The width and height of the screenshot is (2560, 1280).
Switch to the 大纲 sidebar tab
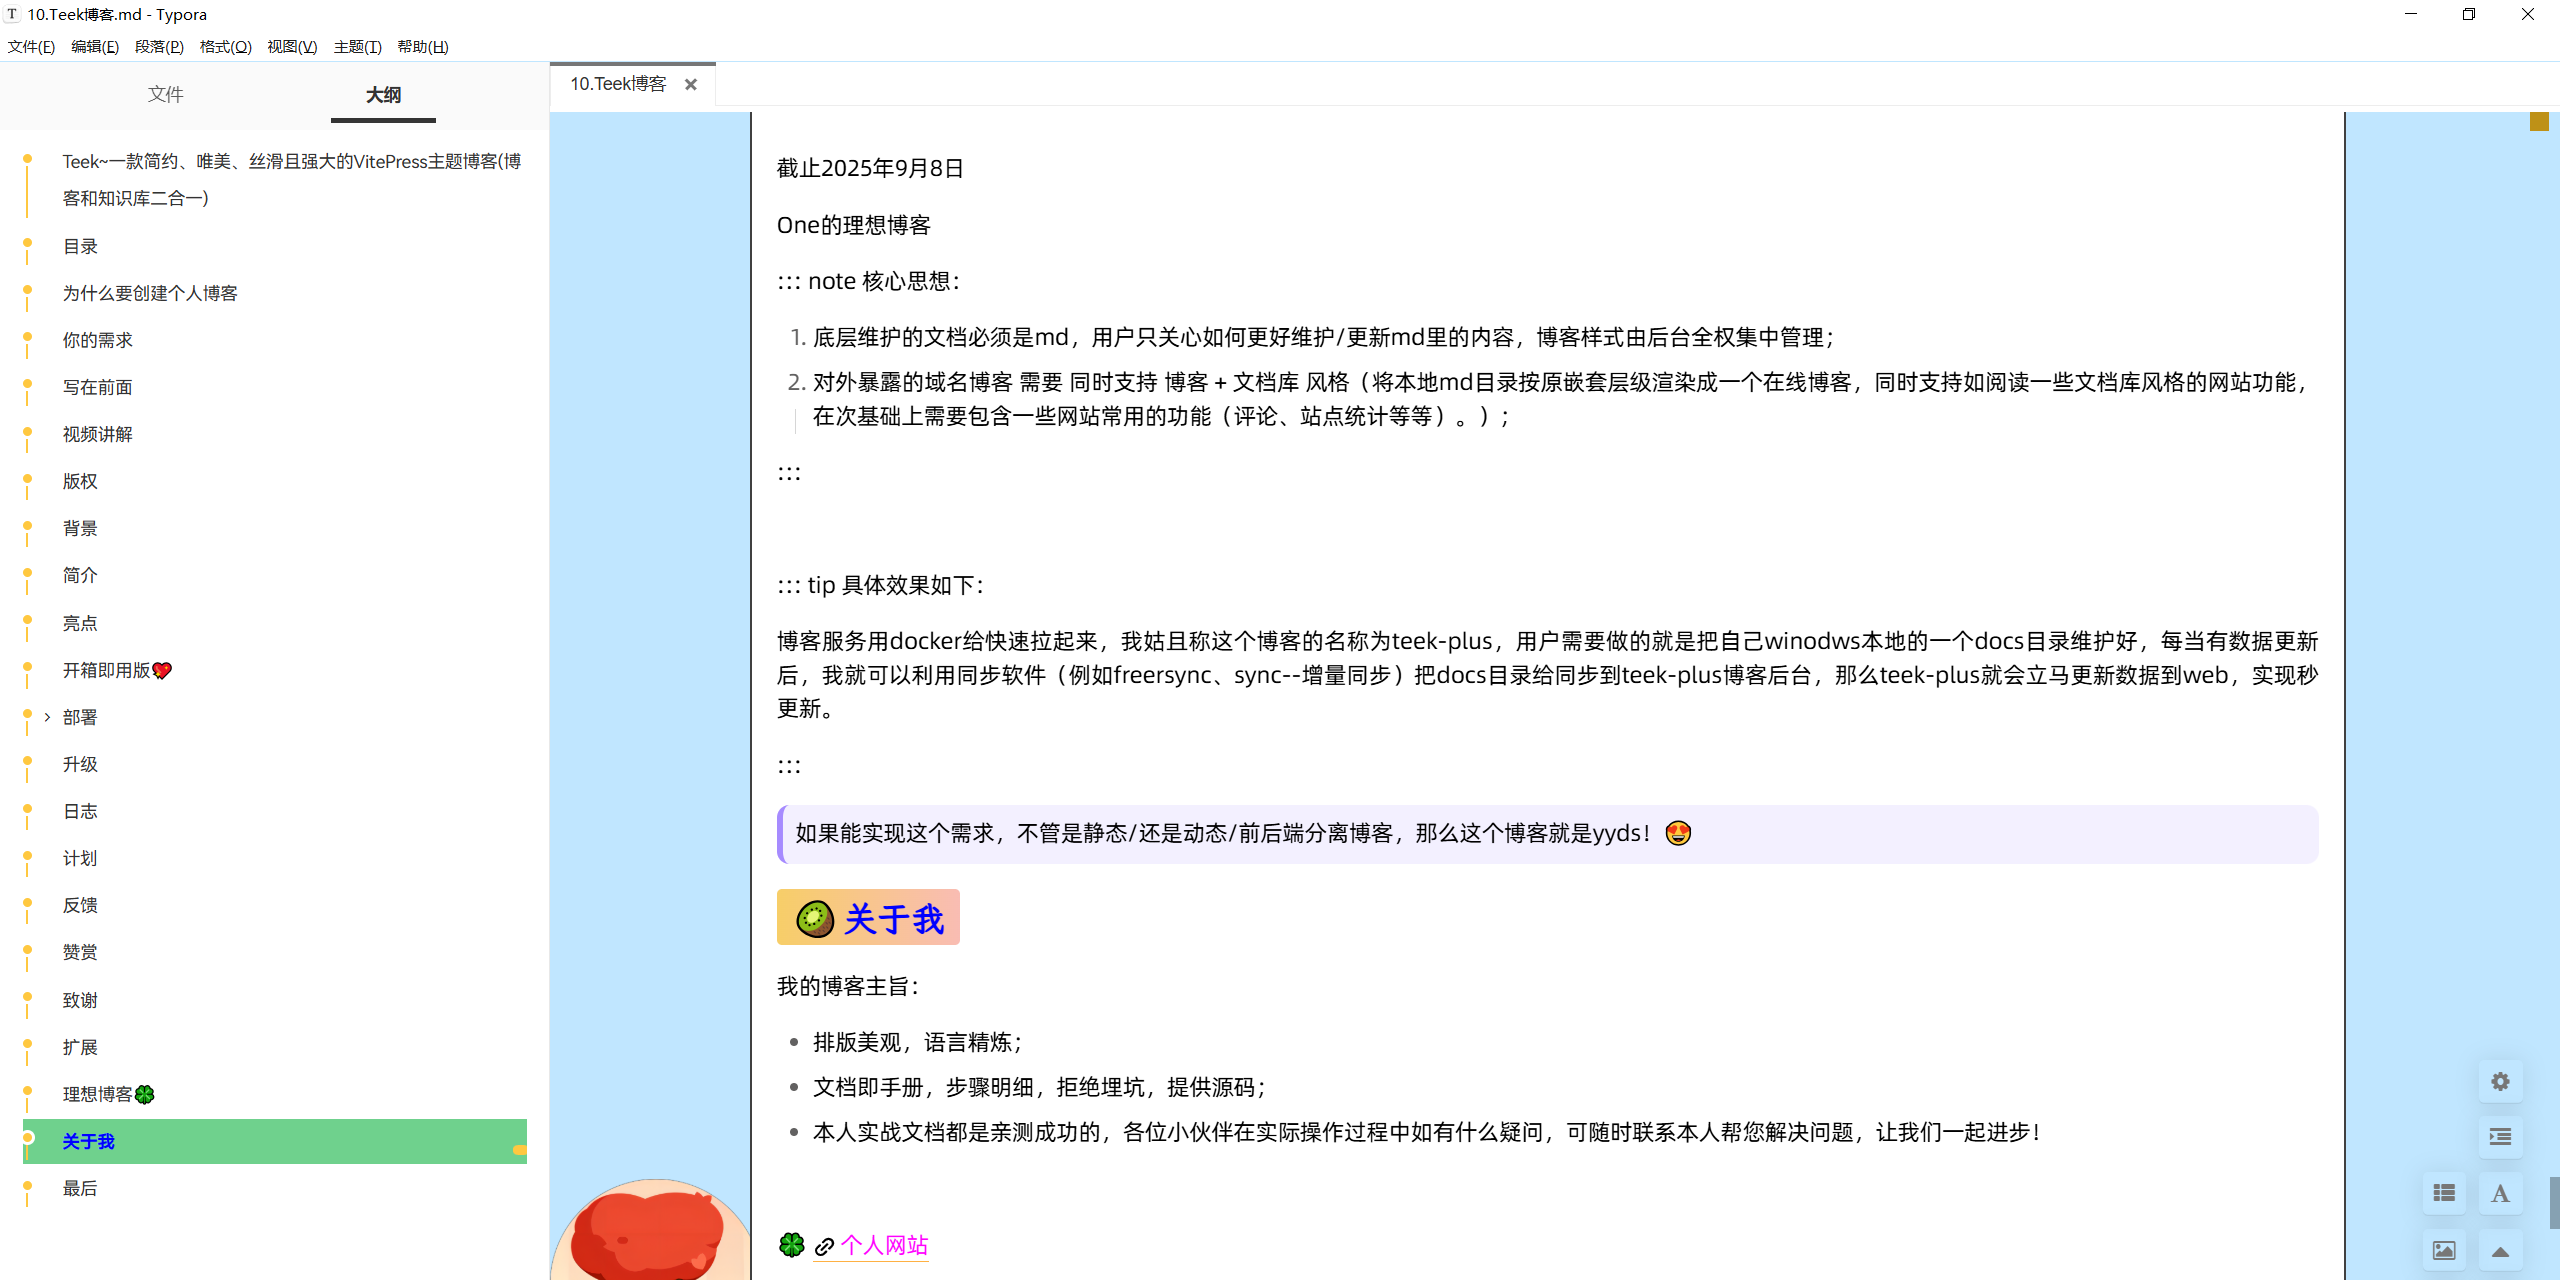coord(383,94)
